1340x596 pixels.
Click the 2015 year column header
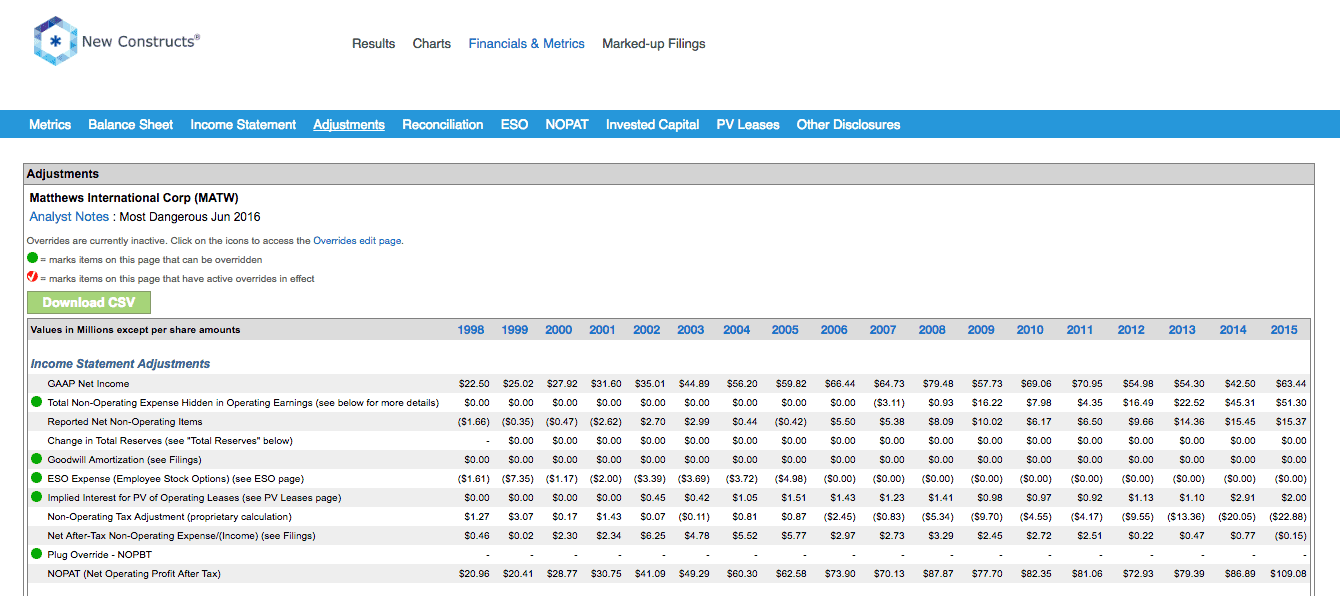(x=1284, y=330)
